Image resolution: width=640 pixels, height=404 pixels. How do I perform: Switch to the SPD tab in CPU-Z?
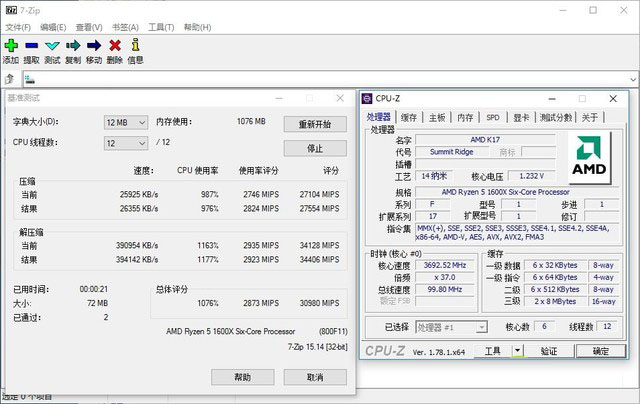(493, 118)
